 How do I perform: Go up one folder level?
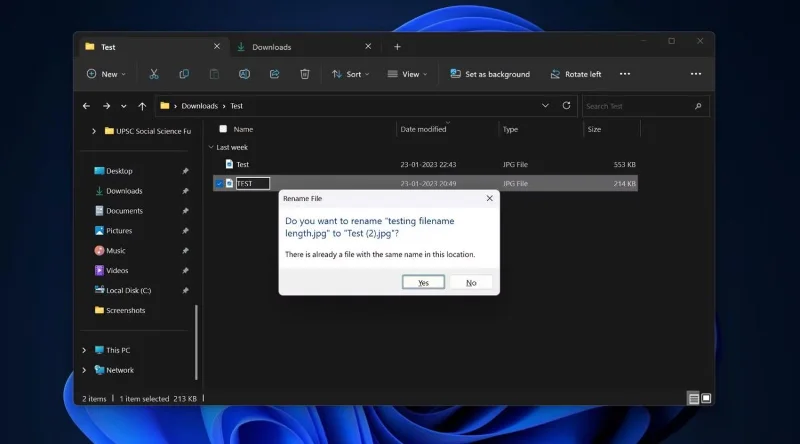142,106
